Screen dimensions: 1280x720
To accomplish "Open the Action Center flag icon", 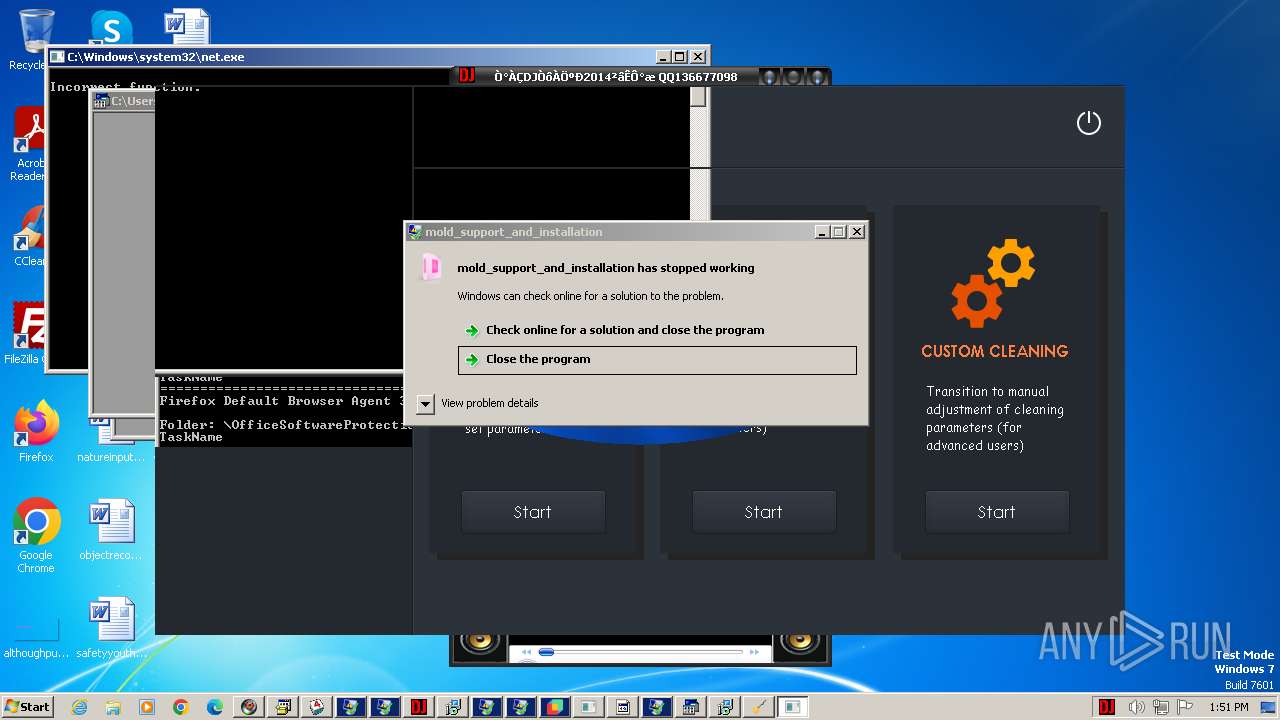I will tap(1185, 707).
